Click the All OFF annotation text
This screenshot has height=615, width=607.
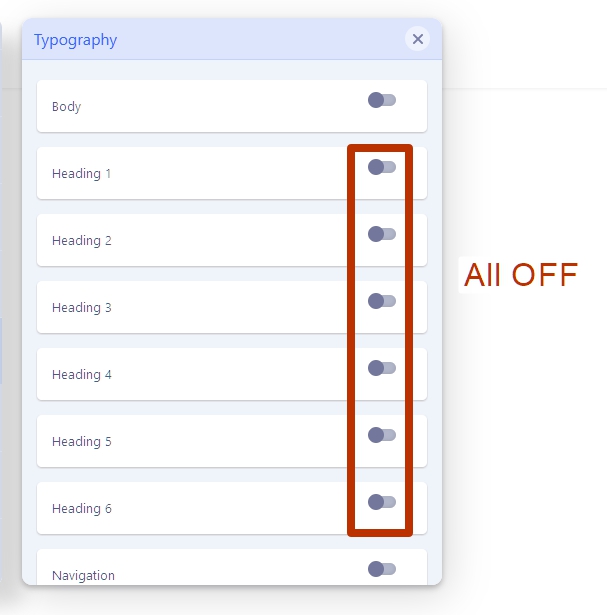521,275
